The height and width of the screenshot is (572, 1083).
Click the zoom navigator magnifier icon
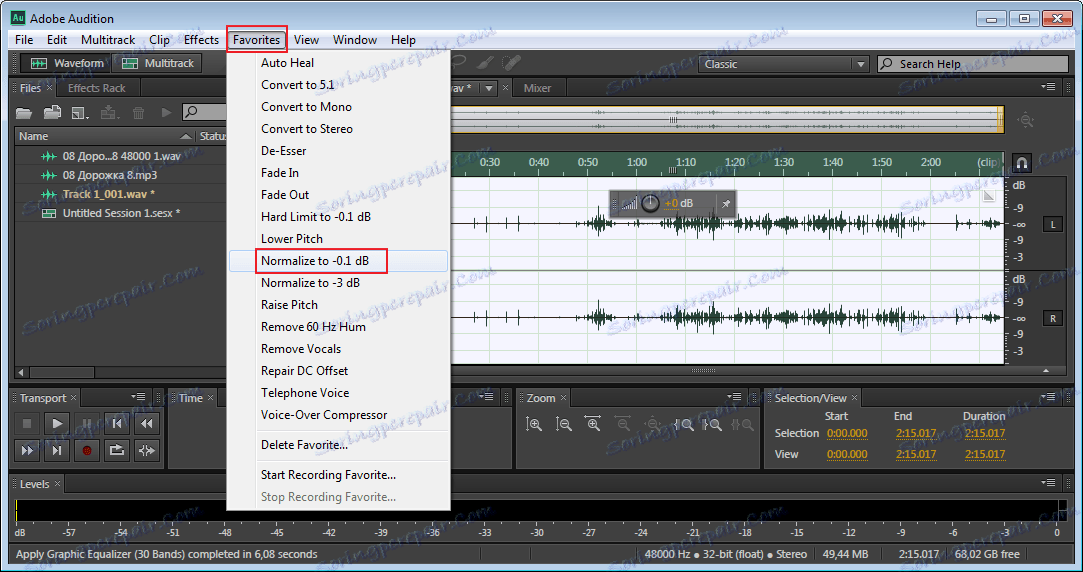(x=1026, y=120)
